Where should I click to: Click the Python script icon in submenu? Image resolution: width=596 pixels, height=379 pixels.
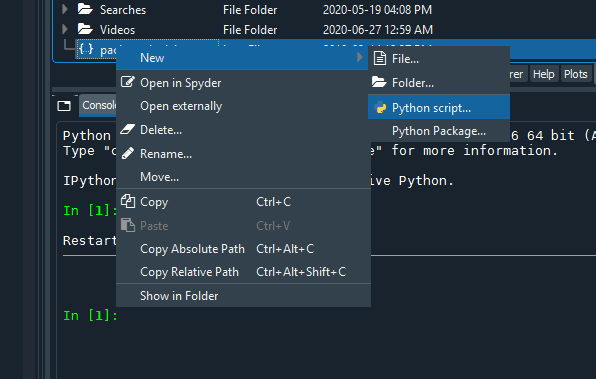pyautogui.click(x=380, y=108)
